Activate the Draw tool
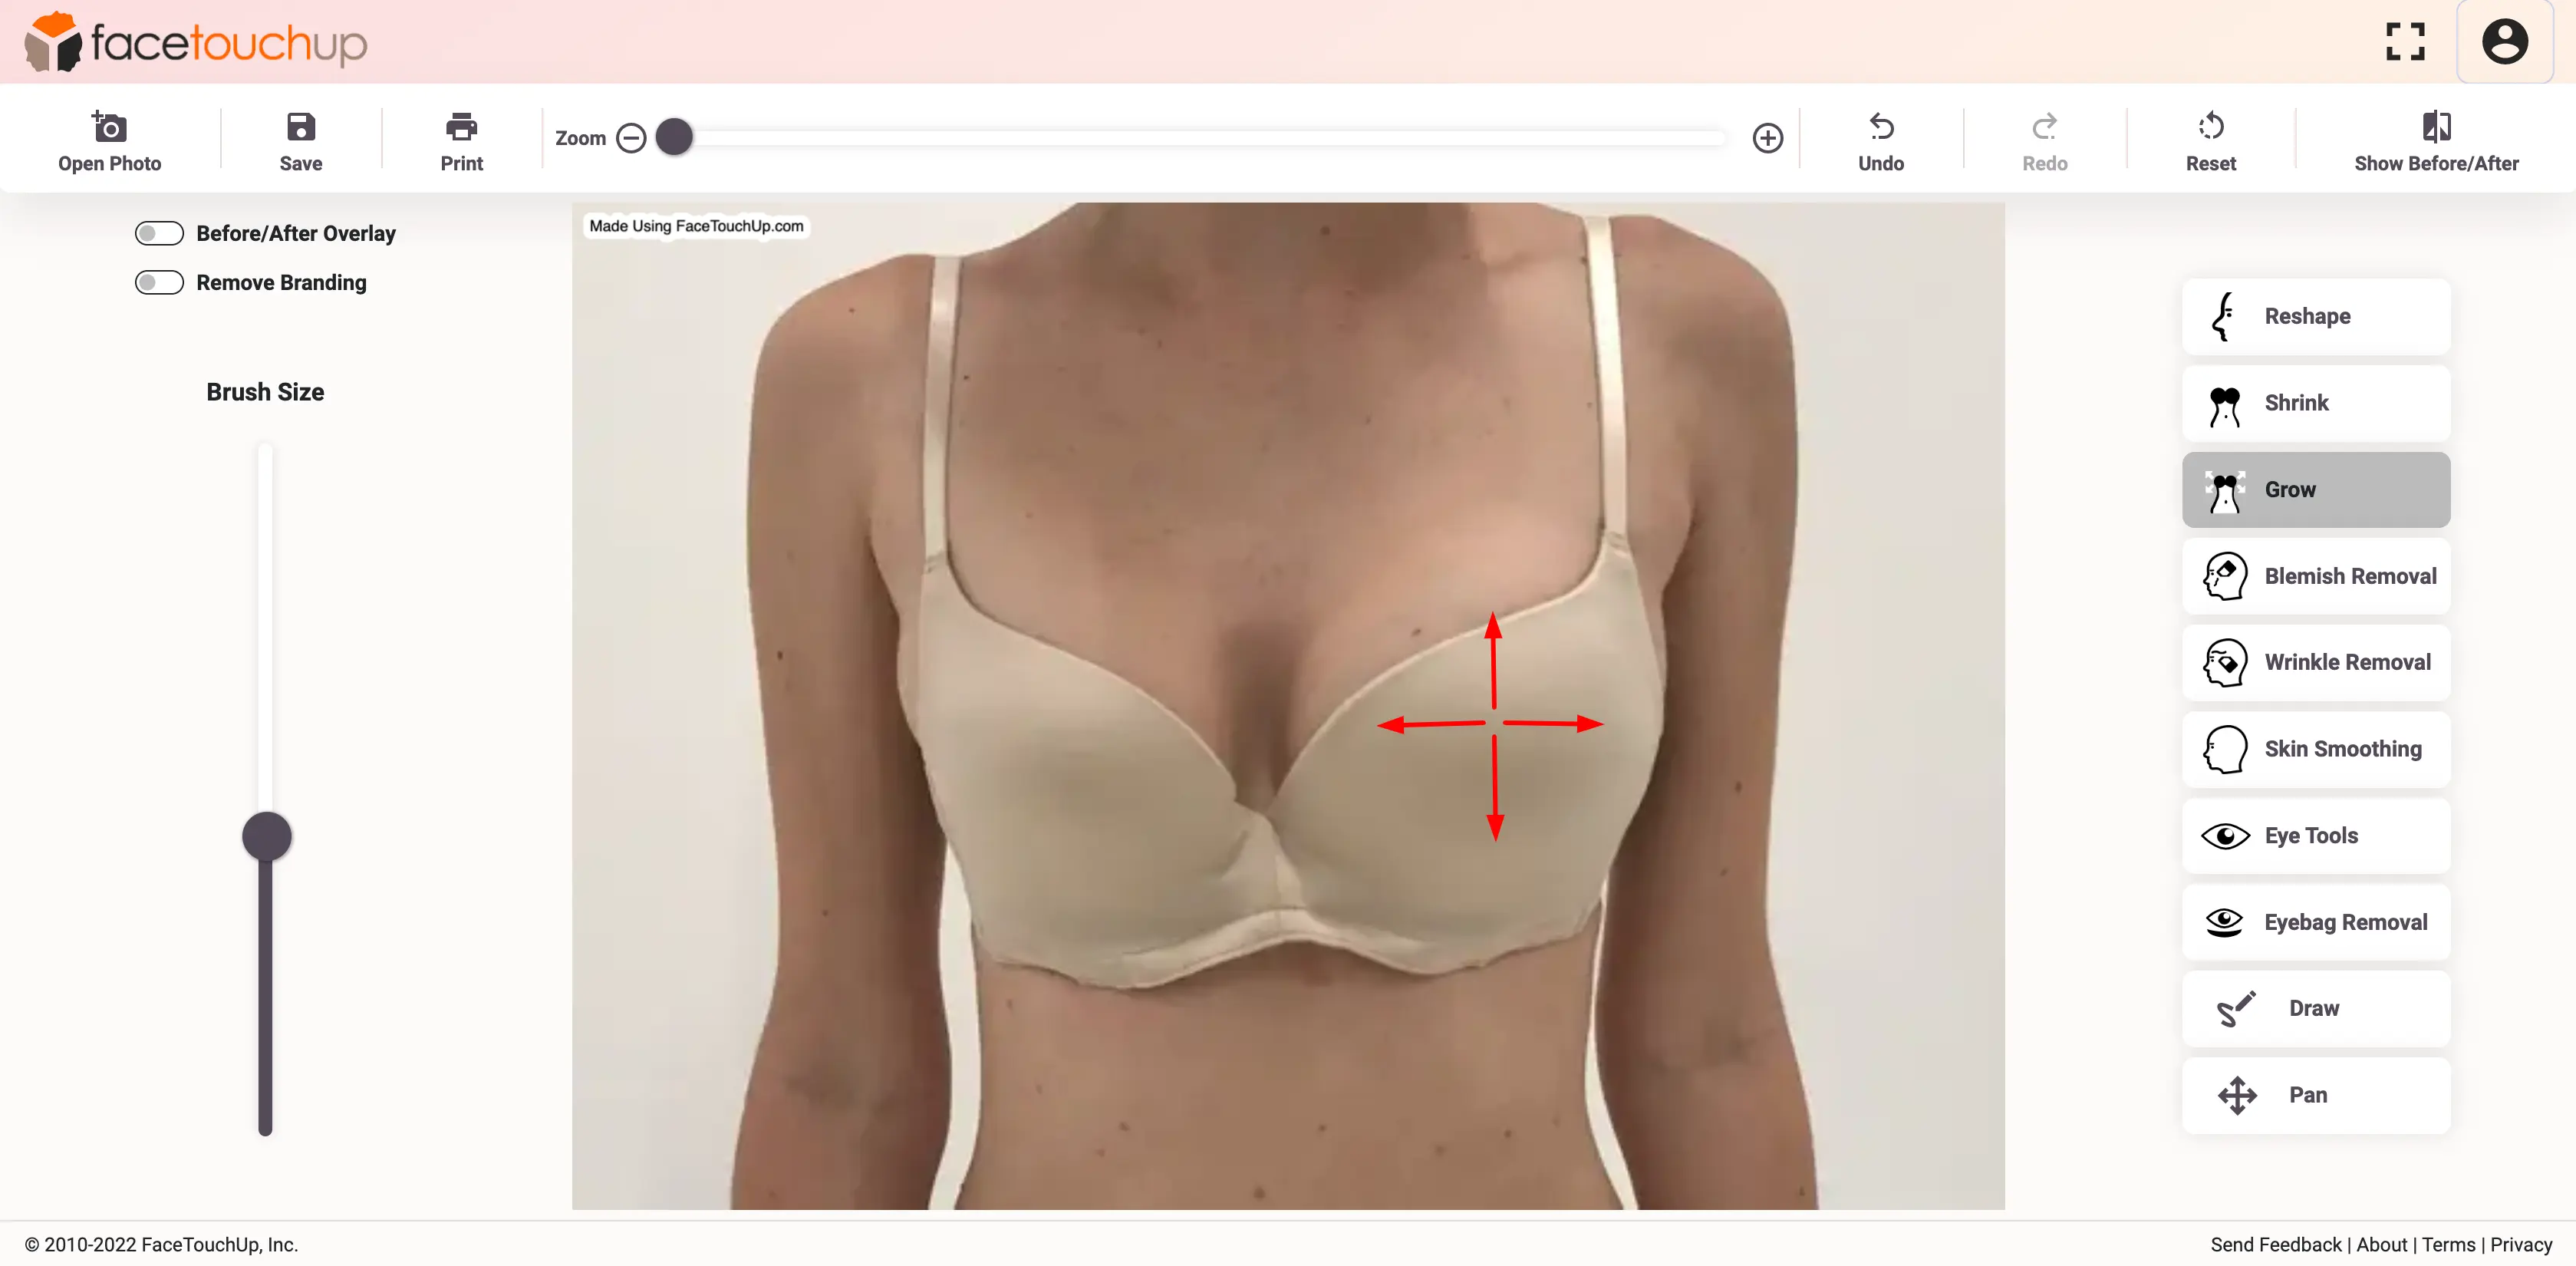The width and height of the screenshot is (2576, 1266). click(x=2316, y=1008)
